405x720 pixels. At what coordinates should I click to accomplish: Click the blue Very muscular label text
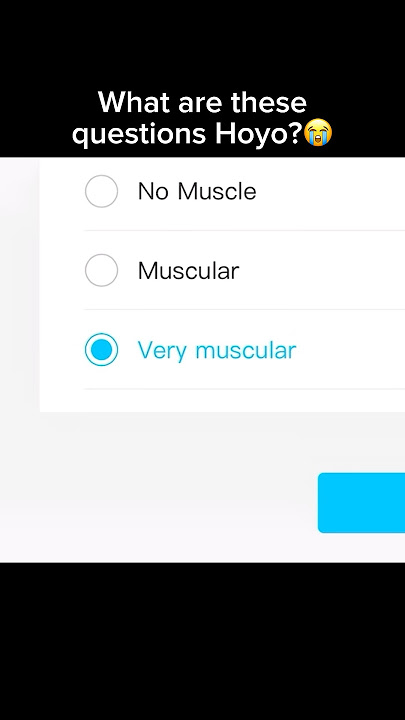coord(217,350)
